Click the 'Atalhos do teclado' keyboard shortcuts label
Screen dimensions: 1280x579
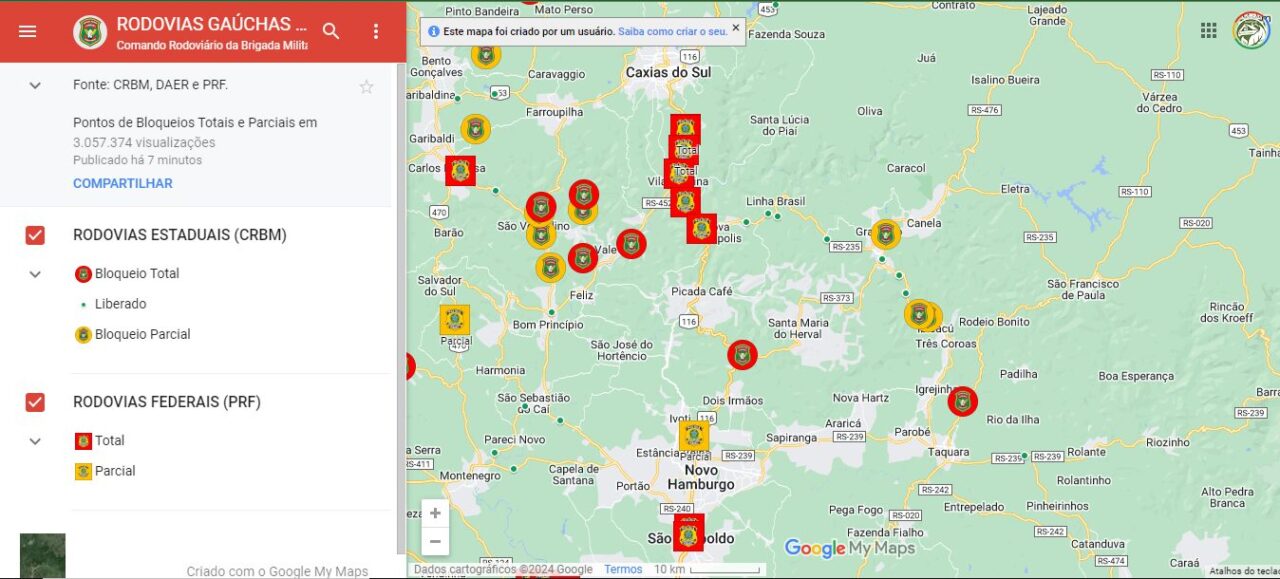[x=1244, y=571]
